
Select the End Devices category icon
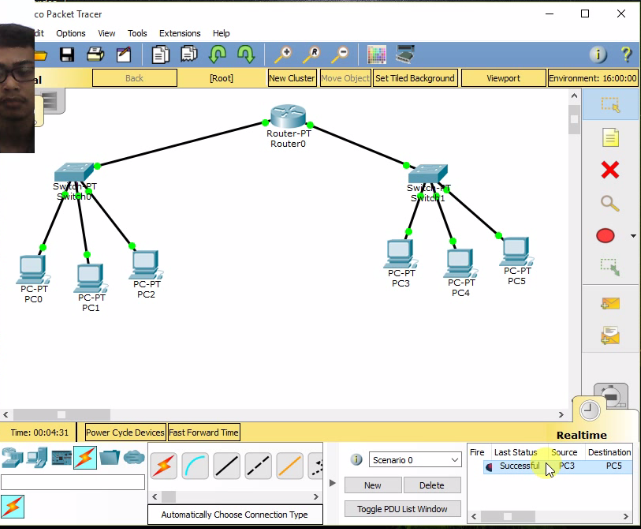point(37,458)
